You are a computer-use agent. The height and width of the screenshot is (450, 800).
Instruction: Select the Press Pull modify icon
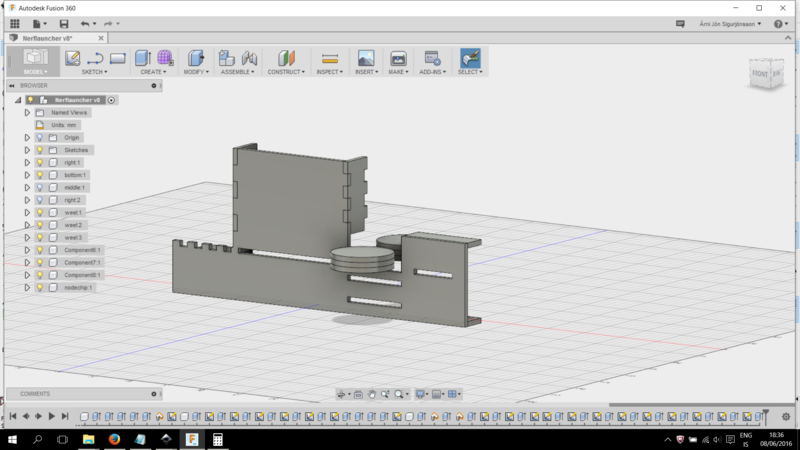tap(196, 58)
